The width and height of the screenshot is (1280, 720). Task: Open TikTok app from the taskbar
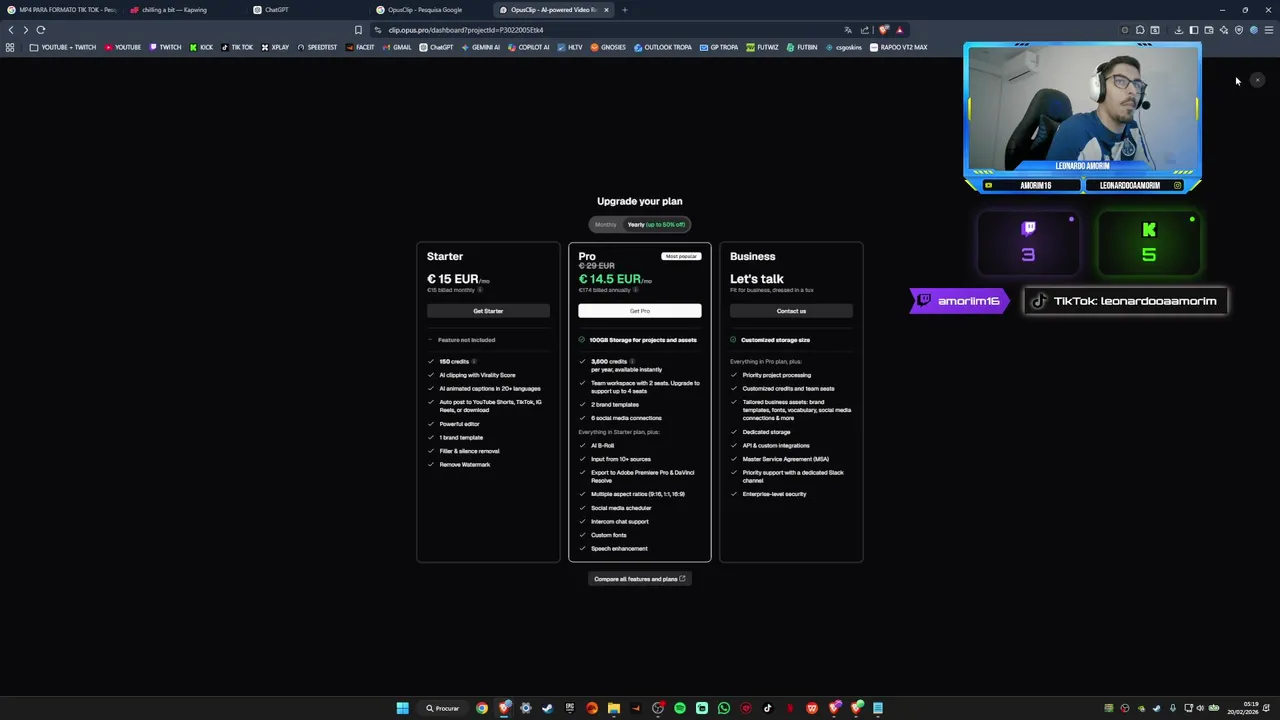coord(767,708)
